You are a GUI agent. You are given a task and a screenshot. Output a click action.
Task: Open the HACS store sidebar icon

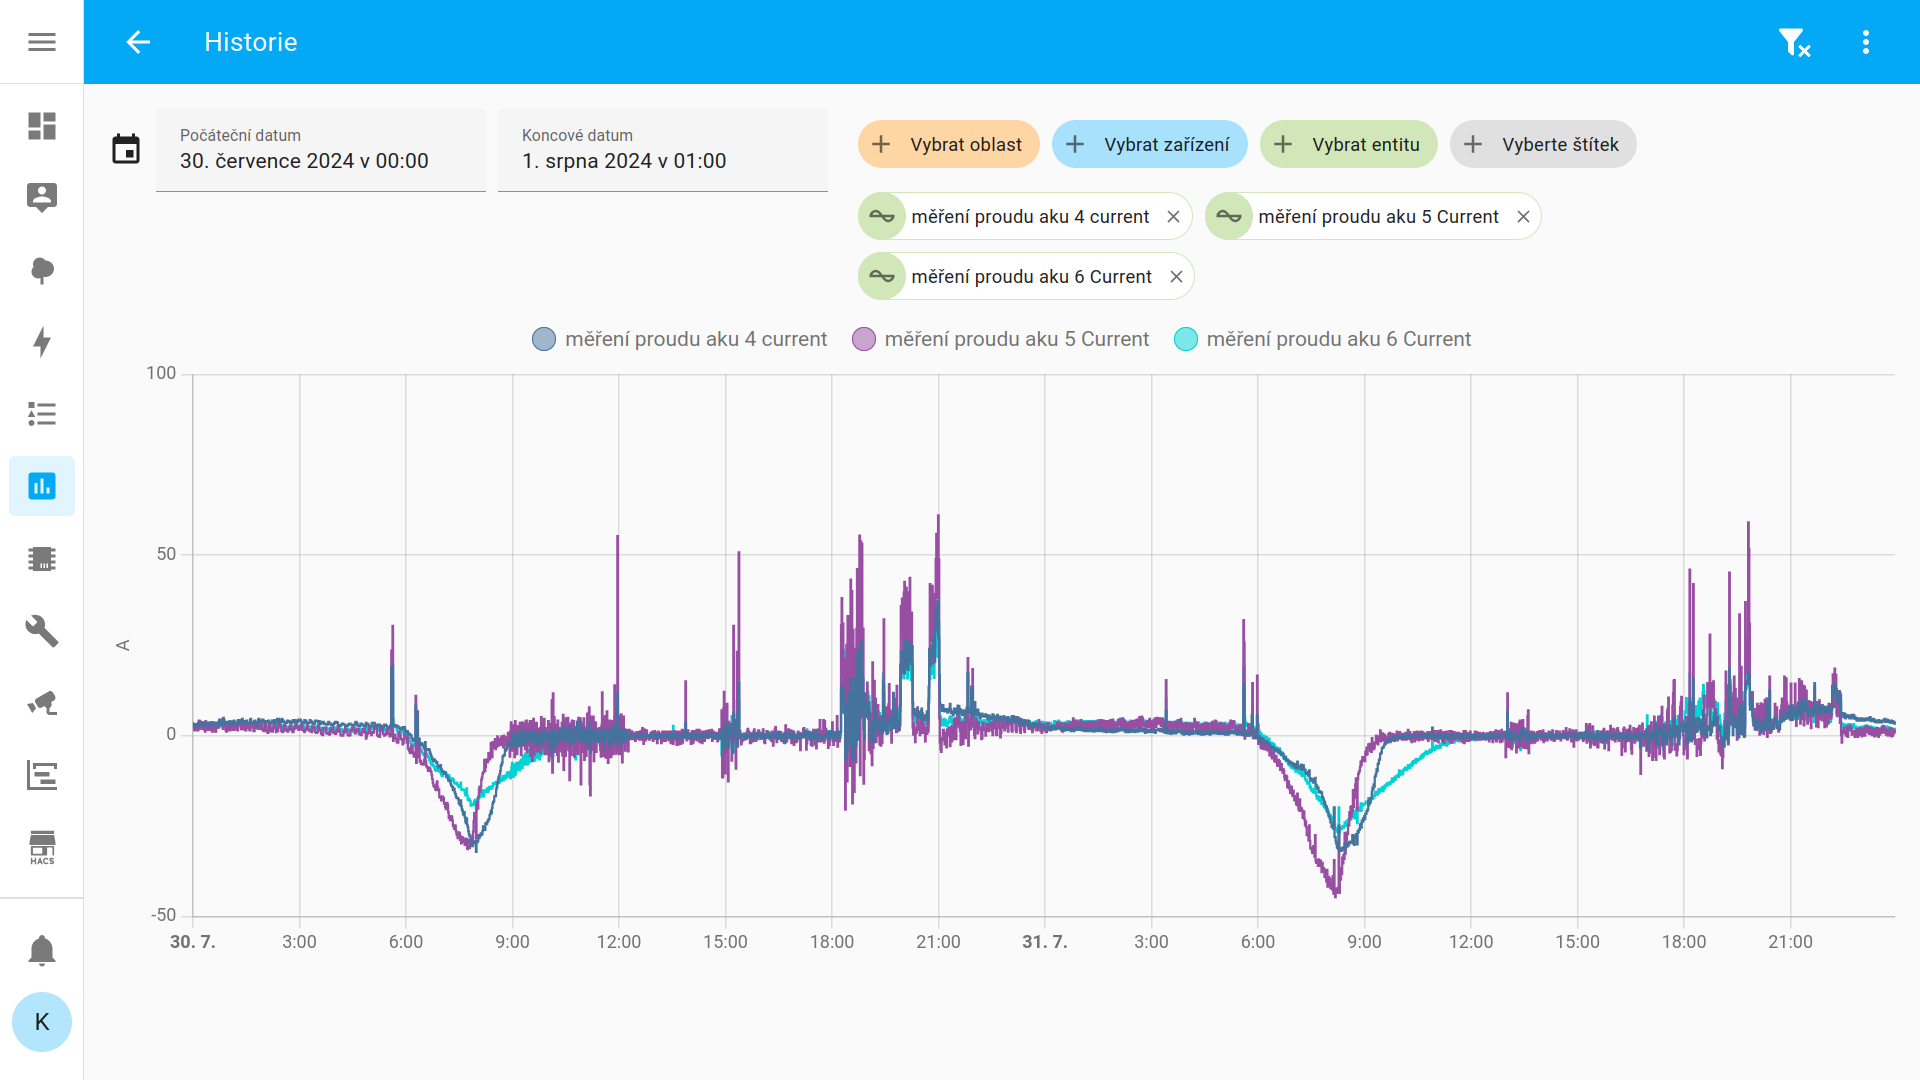[x=41, y=846]
